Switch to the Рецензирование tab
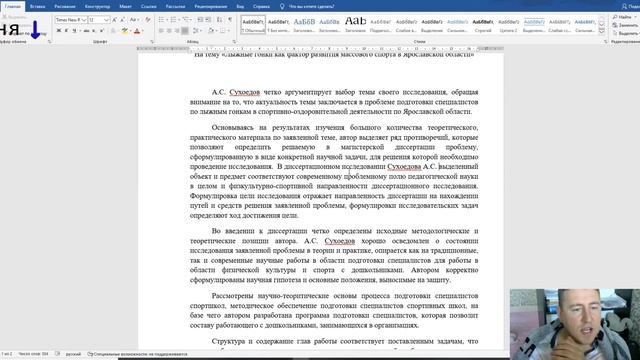The image size is (640, 360). pyautogui.click(x=211, y=6)
